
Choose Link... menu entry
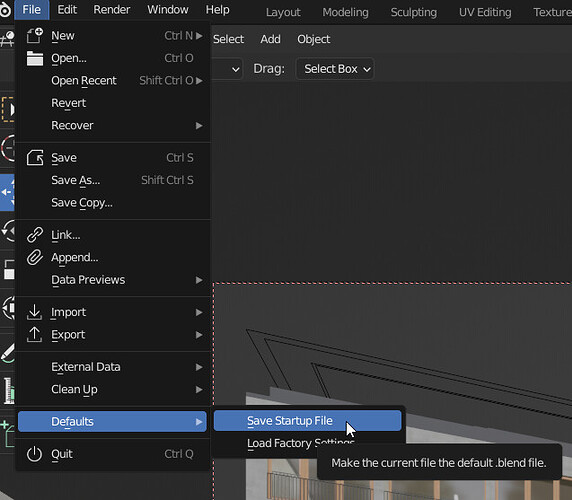pyautogui.click(x=112, y=235)
